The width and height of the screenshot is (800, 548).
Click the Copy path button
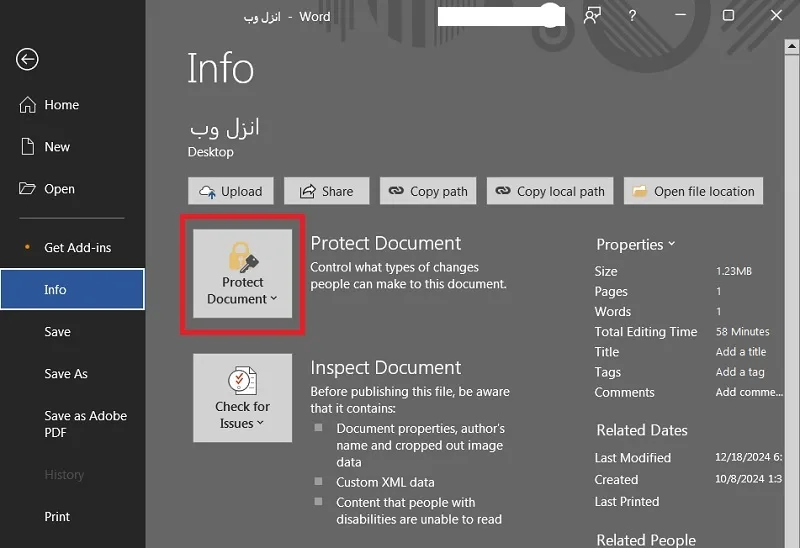[x=428, y=191]
